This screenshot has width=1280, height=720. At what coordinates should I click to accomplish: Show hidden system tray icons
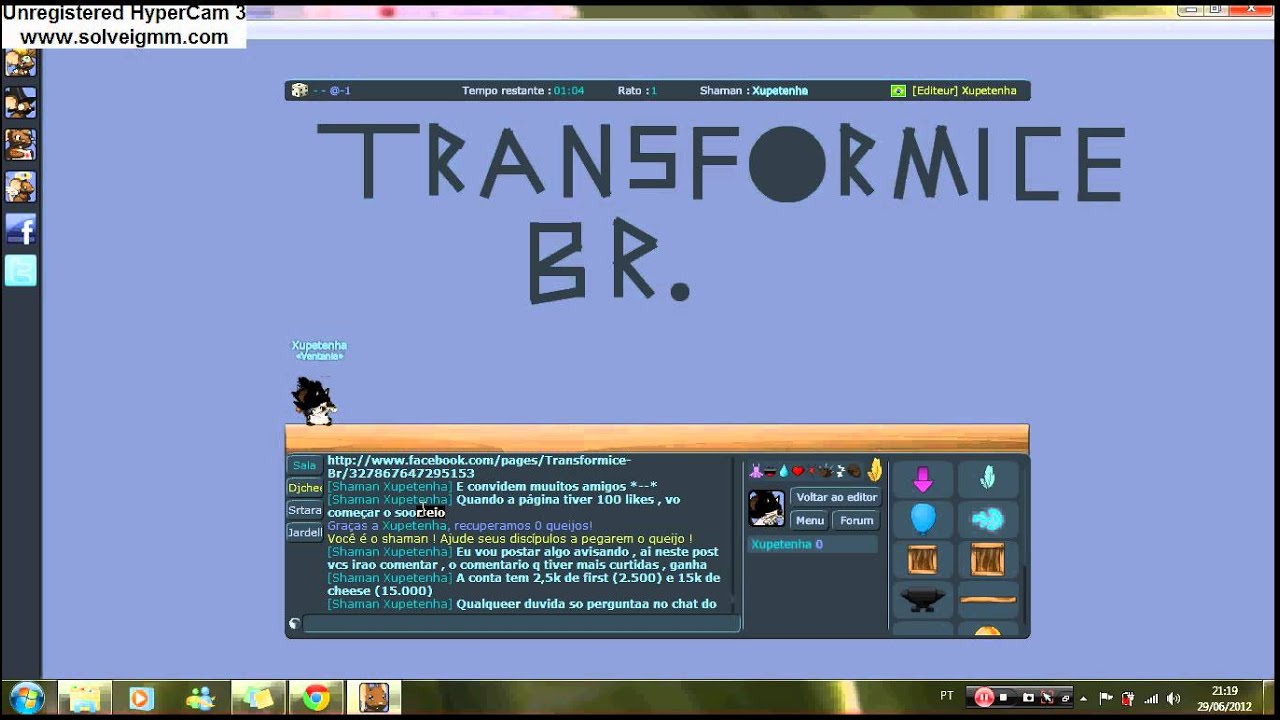1083,698
